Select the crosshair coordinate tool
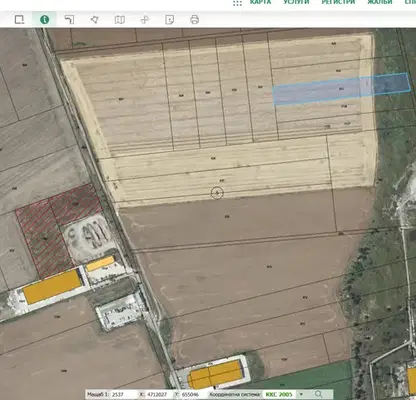The width and height of the screenshot is (416, 400). tap(145, 20)
